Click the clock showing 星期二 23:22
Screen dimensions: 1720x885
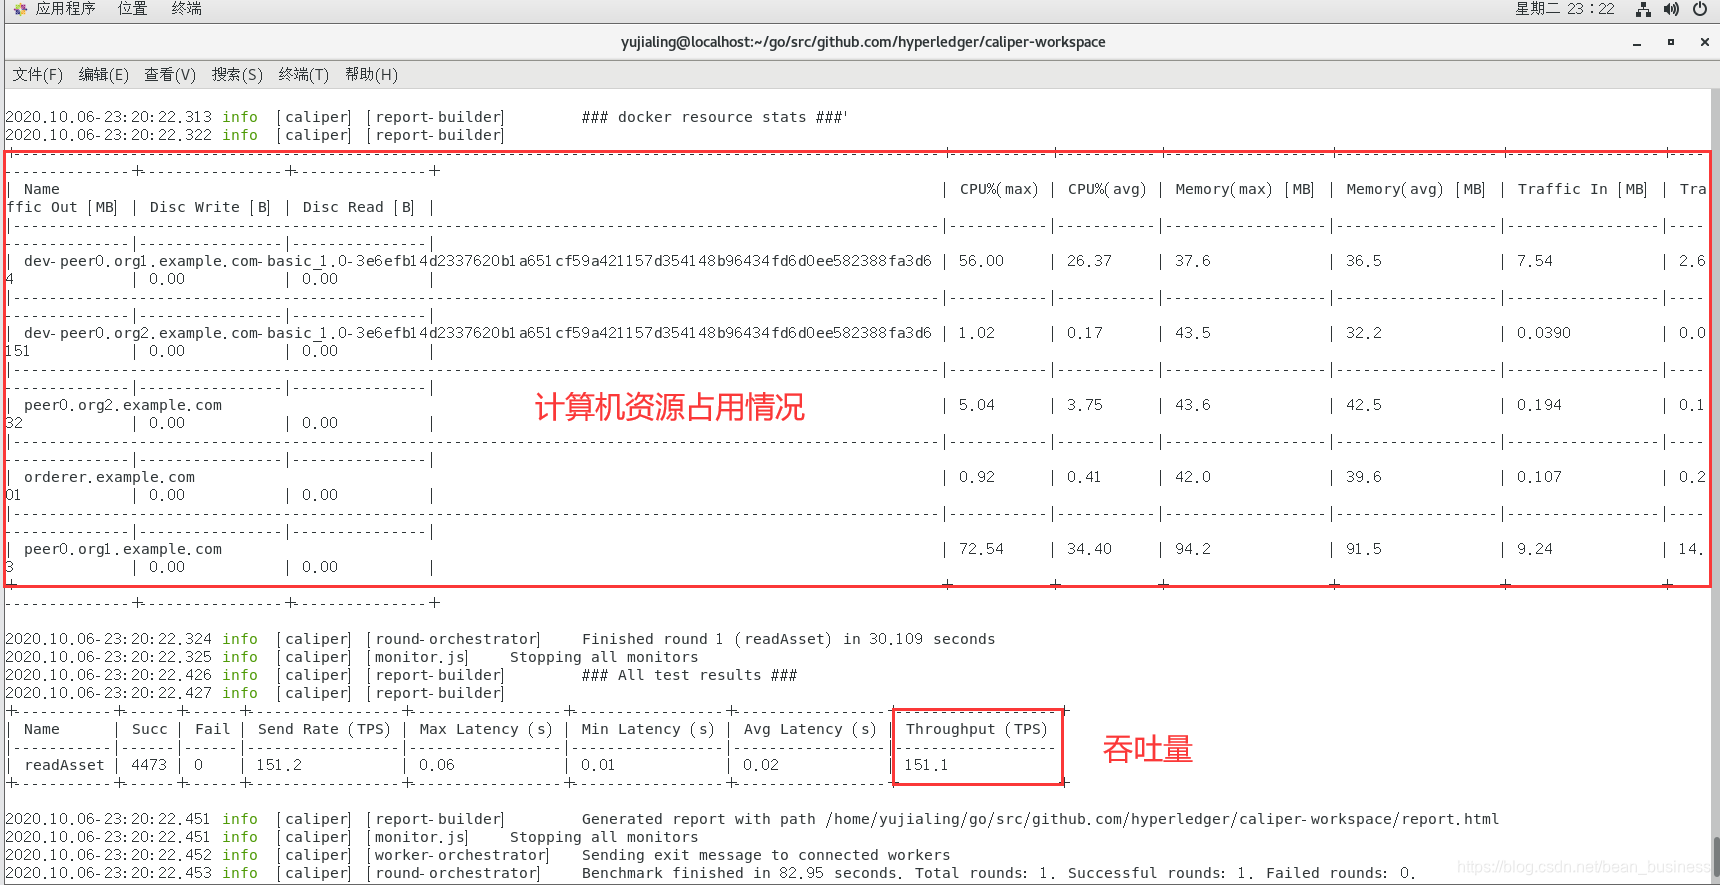(x=1565, y=9)
